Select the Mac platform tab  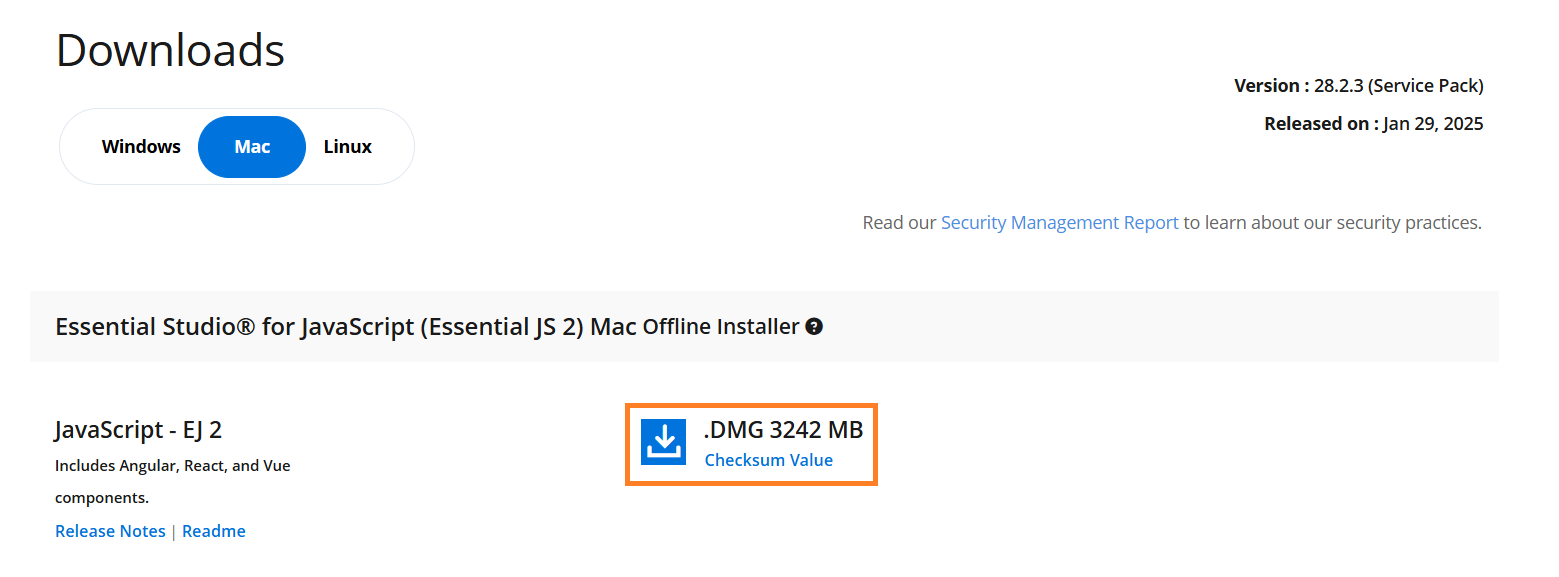(252, 147)
